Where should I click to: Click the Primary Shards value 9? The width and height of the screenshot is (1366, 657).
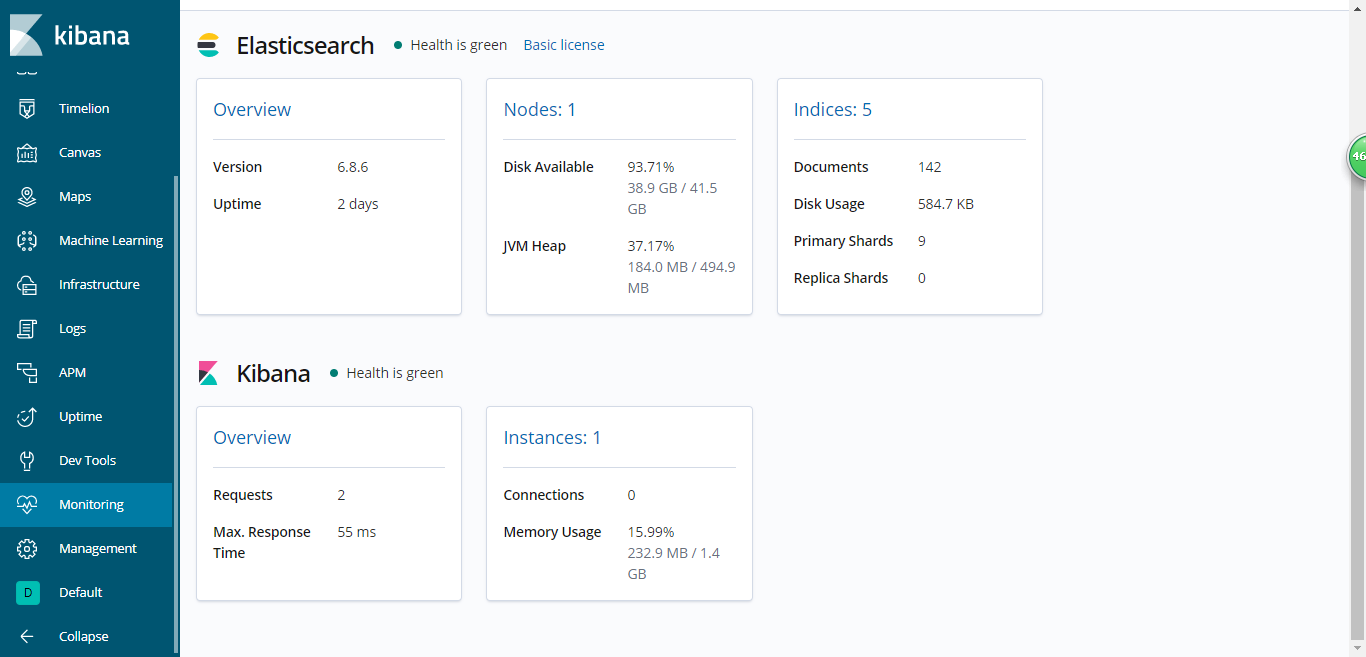(x=922, y=241)
